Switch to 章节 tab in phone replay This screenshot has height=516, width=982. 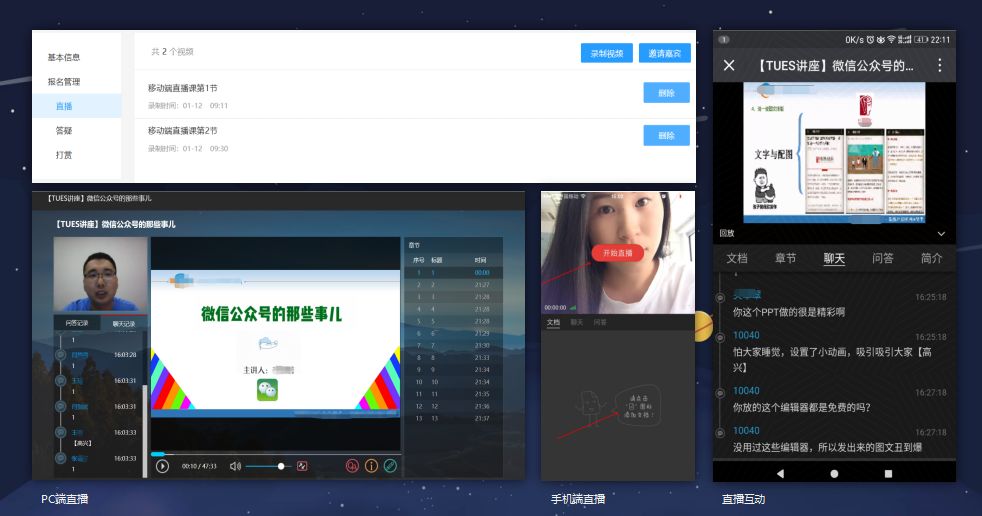pyautogui.click(x=785, y=258)
